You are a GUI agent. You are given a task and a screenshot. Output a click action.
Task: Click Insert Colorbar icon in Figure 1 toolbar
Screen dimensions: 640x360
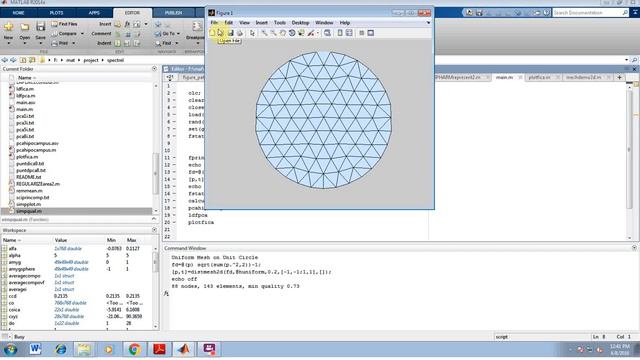pos(340,33)
